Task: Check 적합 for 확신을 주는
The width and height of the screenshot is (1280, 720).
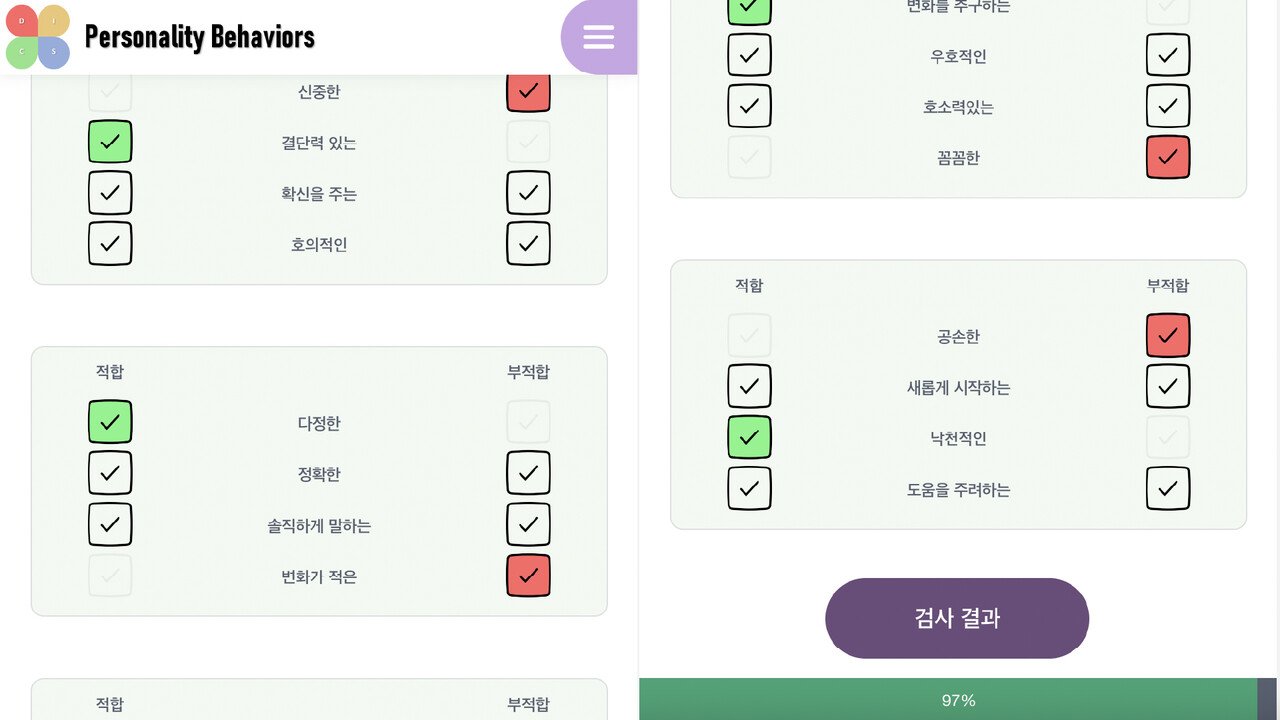Action: click(x=110, y=193)
